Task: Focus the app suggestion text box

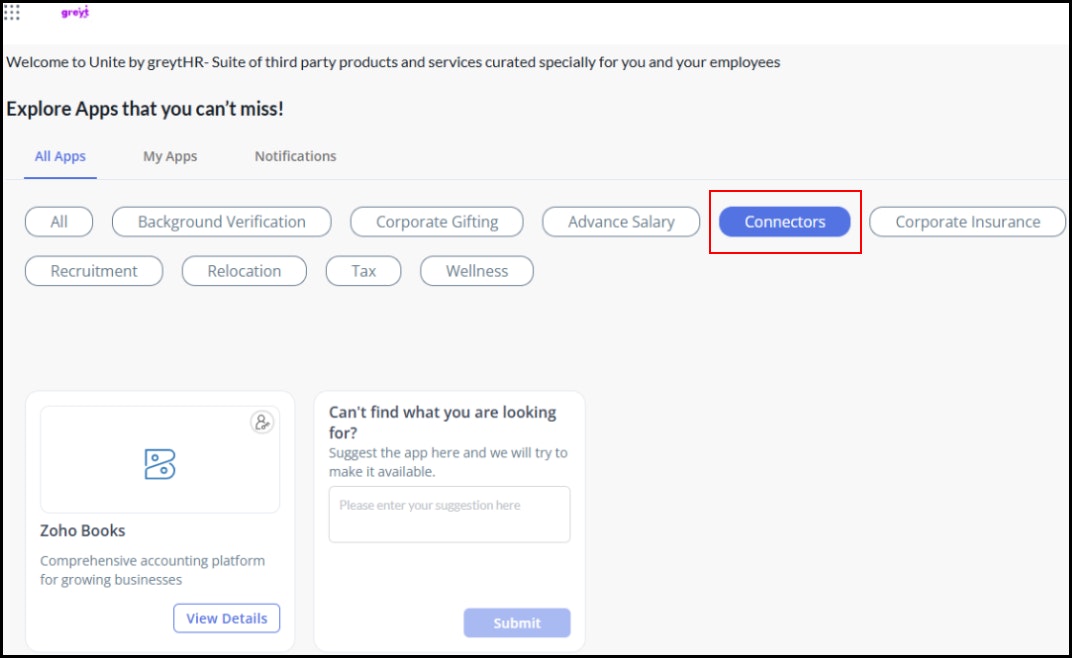Action: click(x=449, y=514)
